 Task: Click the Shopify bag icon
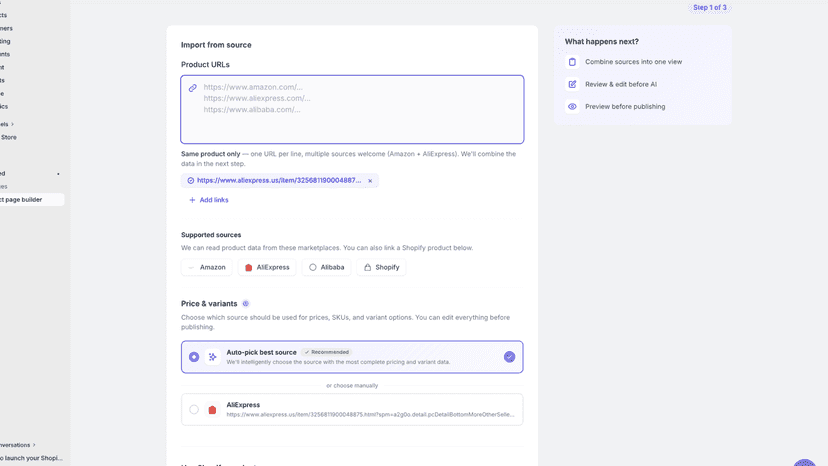[368, 267]
